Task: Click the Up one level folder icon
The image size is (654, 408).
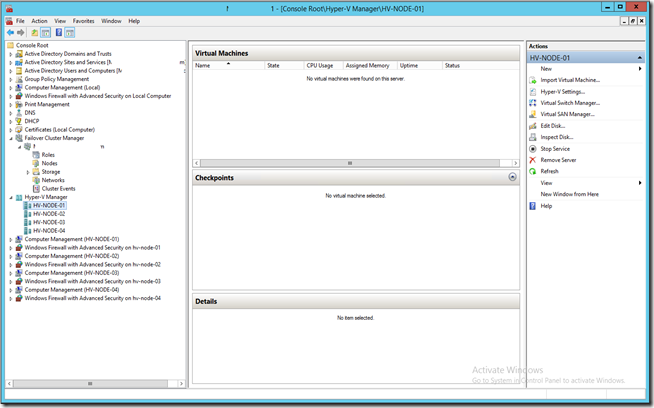Action: tap(34, 33)
